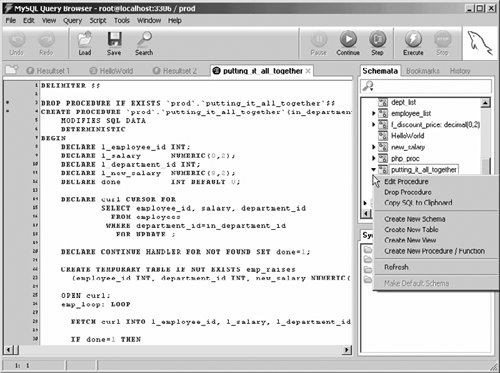The image size is (500, 373).
Task: Click the 'OPEN cur1;' line in editor
Action: pyautogui.click(x=85, y=295)
